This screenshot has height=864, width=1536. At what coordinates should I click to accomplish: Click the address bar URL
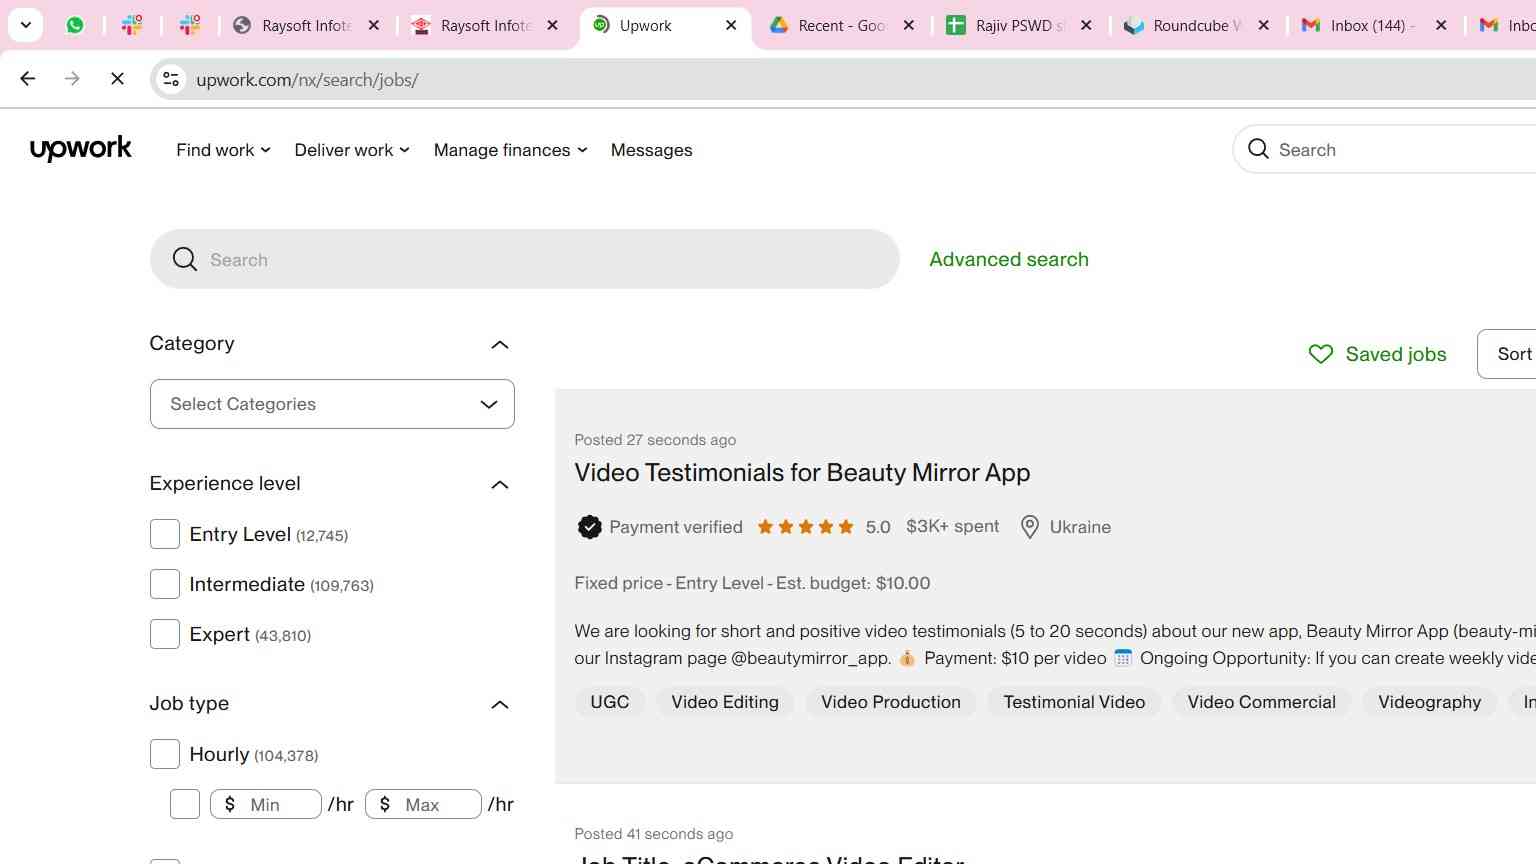point(307,80)
